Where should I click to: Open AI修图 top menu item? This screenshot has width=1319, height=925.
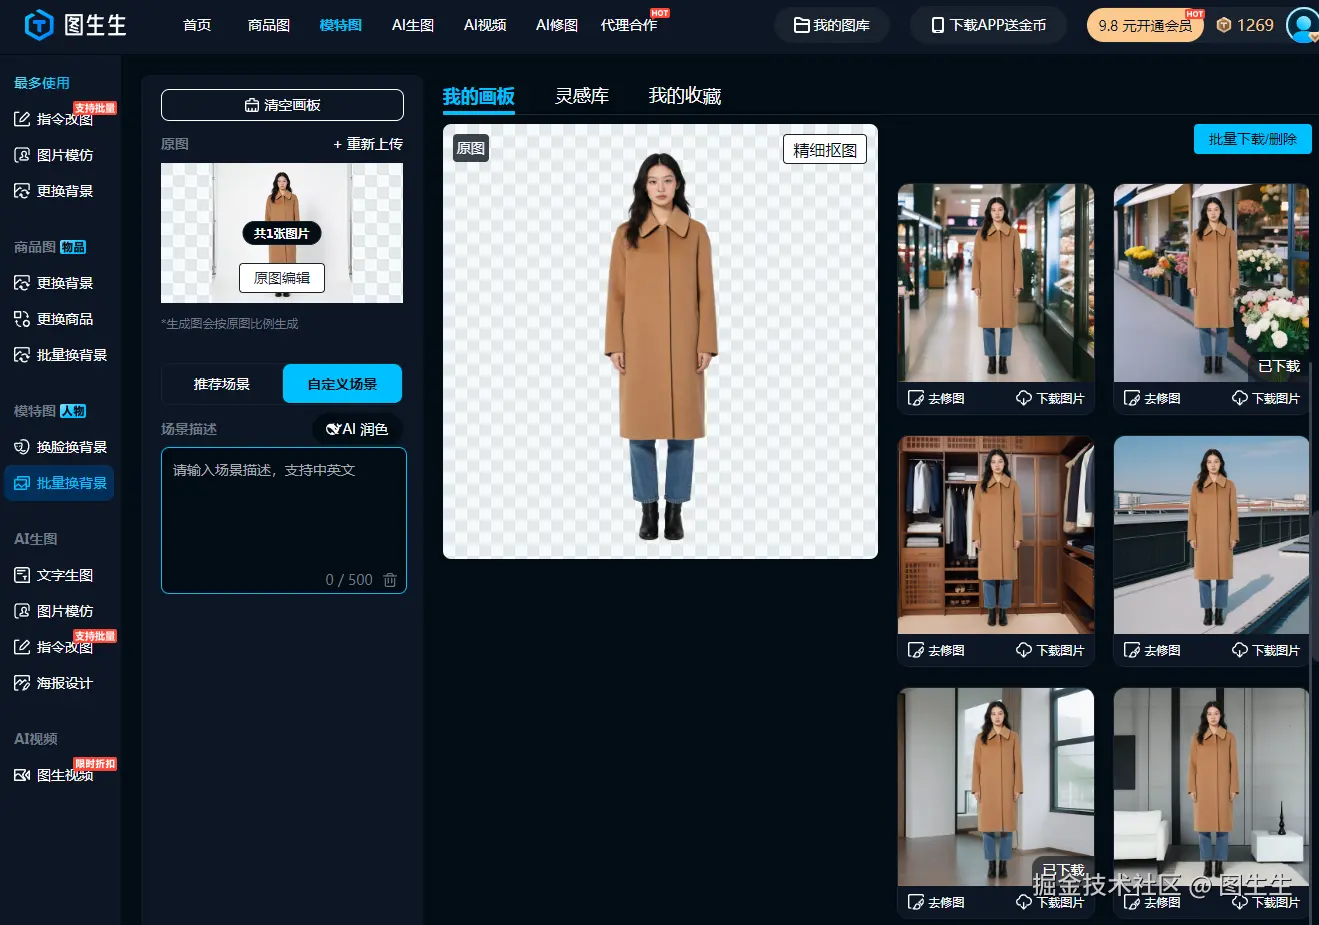click(557, 25)
